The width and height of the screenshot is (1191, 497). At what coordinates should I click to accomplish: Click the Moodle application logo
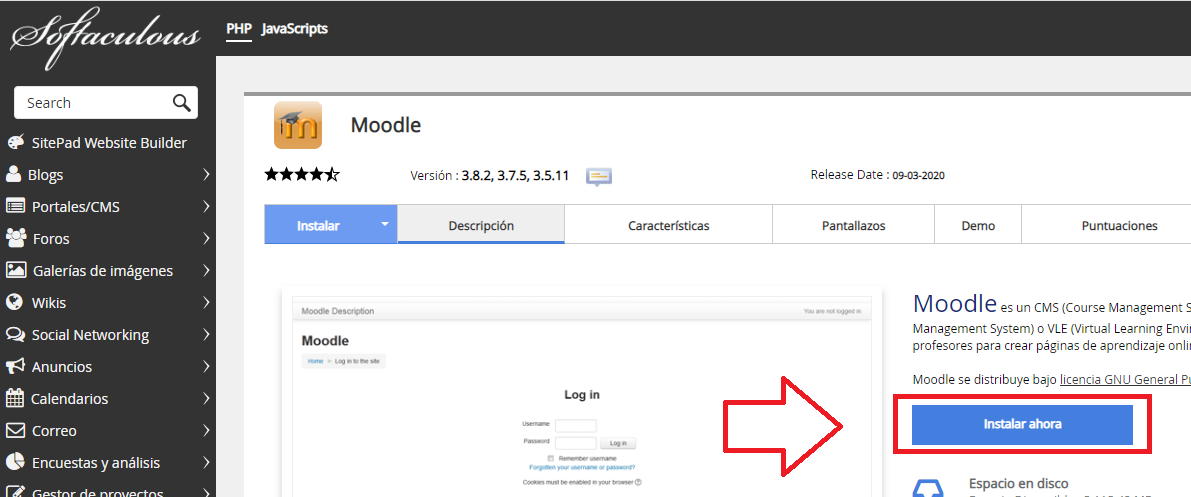click(x=298, y=125)
